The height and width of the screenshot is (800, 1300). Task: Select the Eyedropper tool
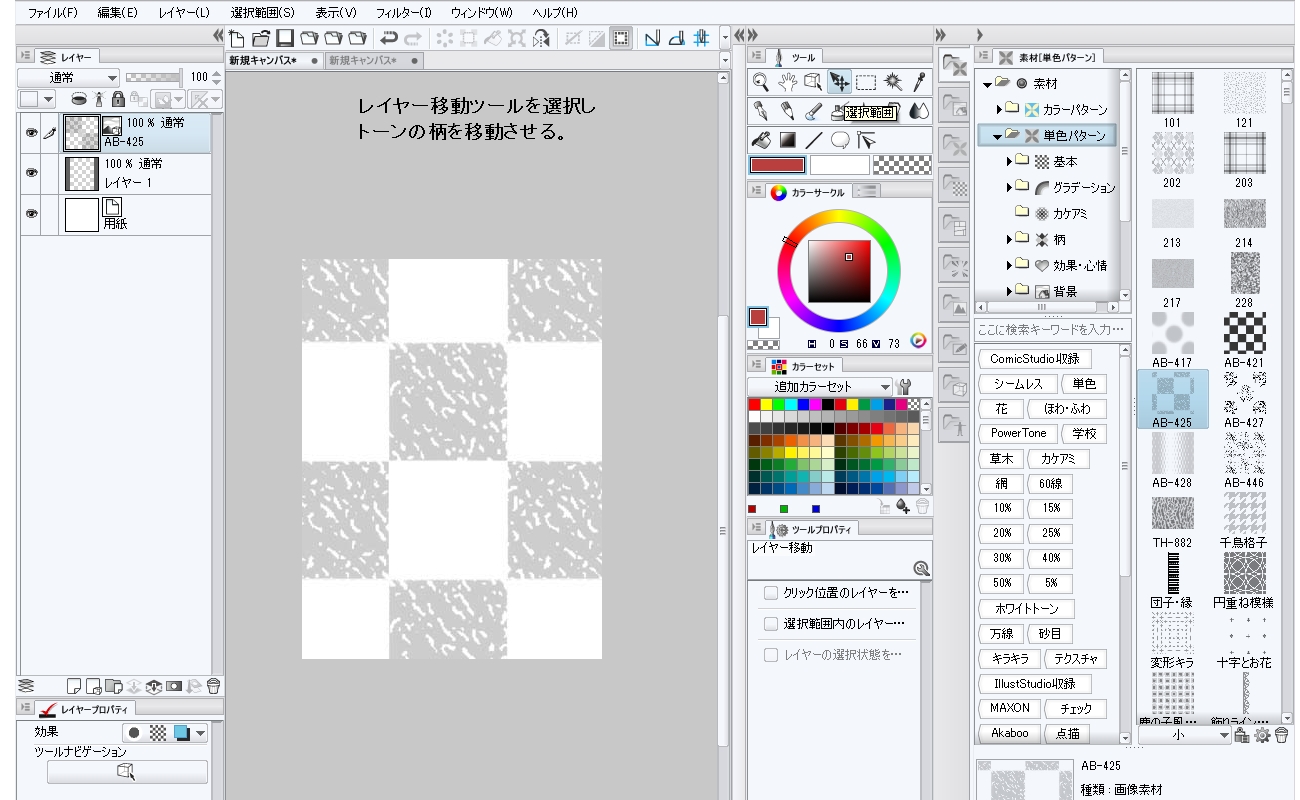point(918,82)
